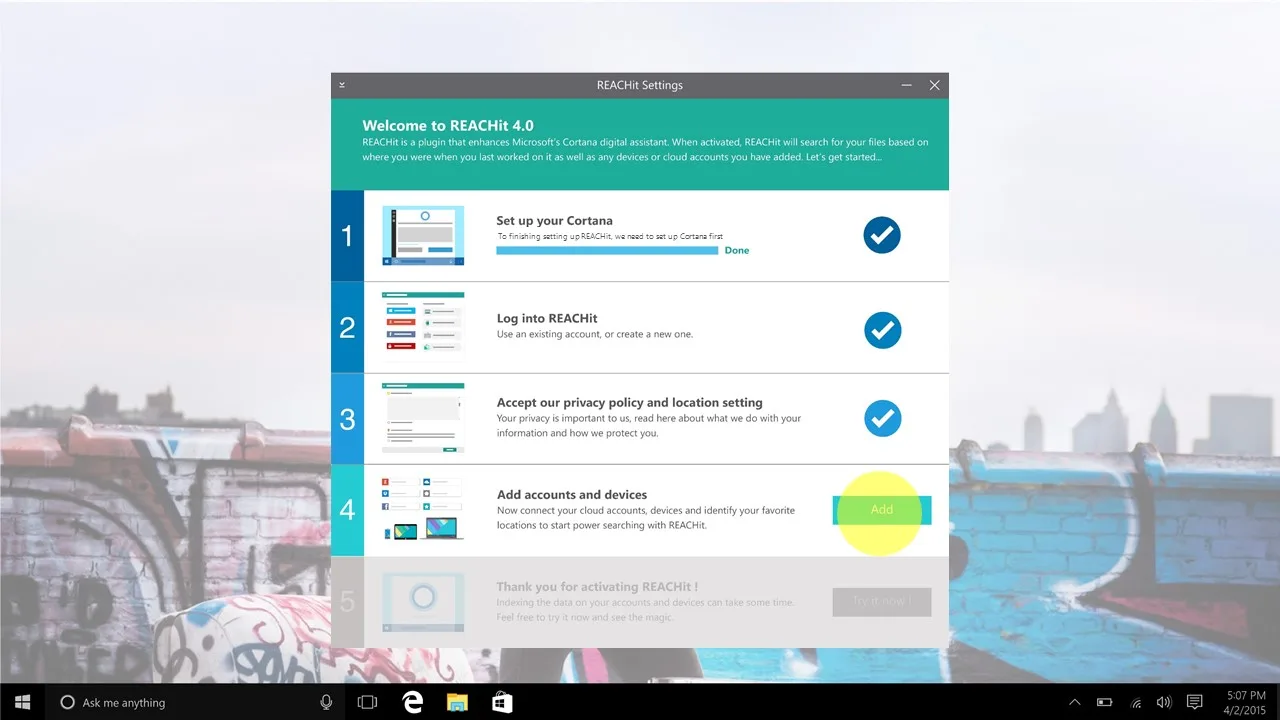The width and height of the screenshot is (1280, 720).
Task: Click the Add button for accounts and devices
Action: [x=881, y=510]
